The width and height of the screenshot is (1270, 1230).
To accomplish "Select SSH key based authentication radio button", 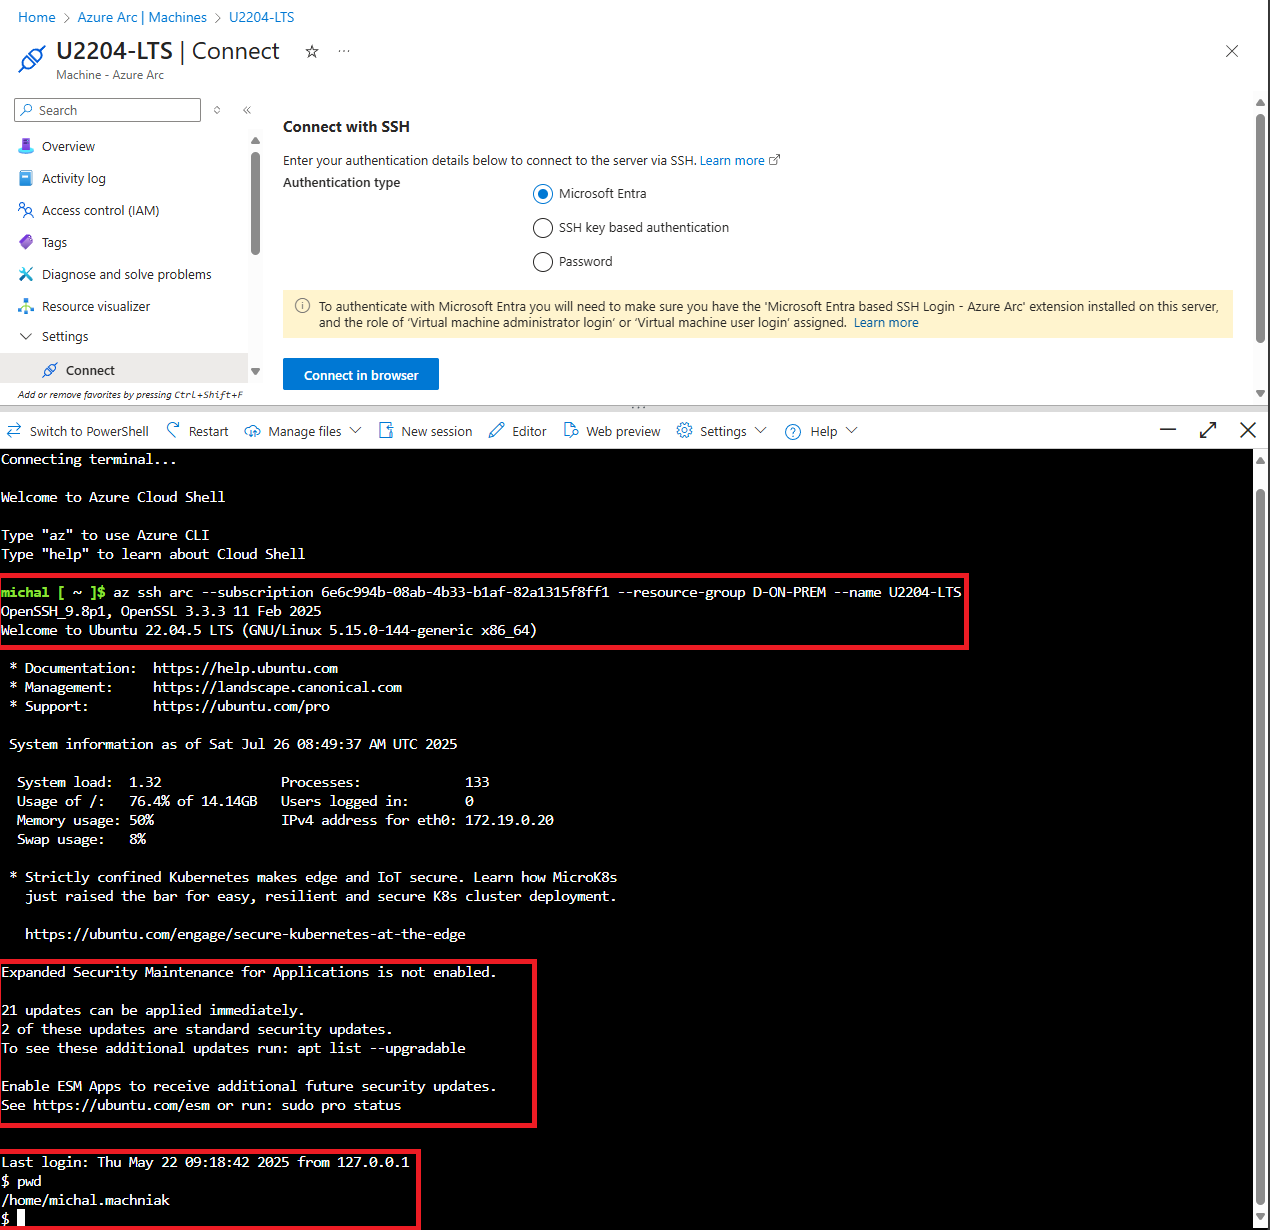I will coord(543,228).
